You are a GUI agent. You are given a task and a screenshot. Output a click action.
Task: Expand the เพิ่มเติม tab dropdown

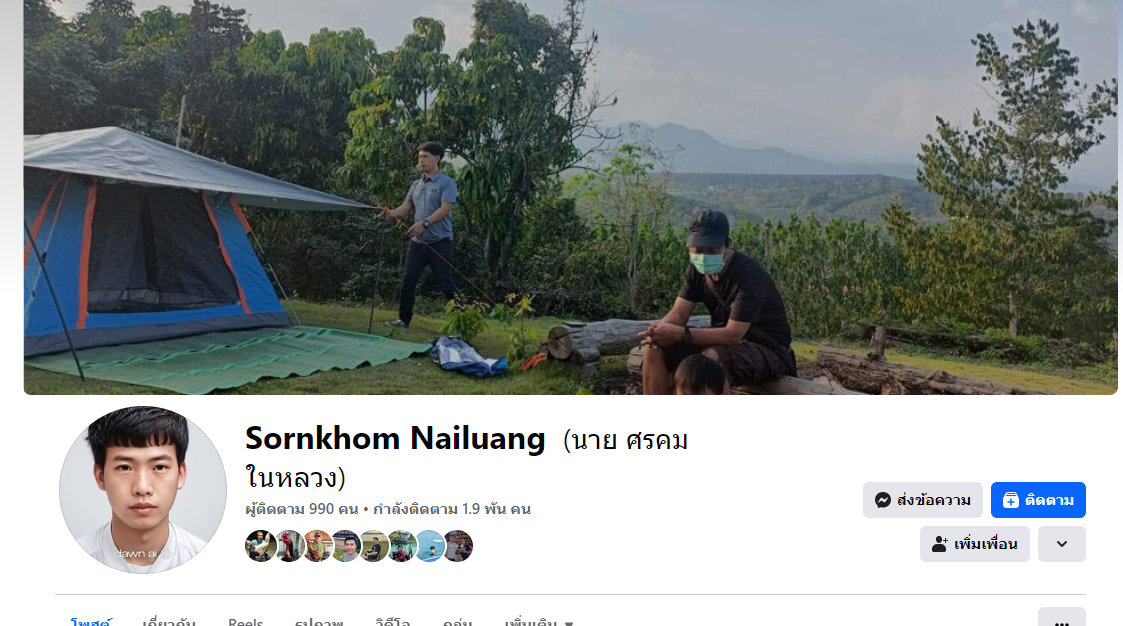pyautogui.click(x=539, y=622)
